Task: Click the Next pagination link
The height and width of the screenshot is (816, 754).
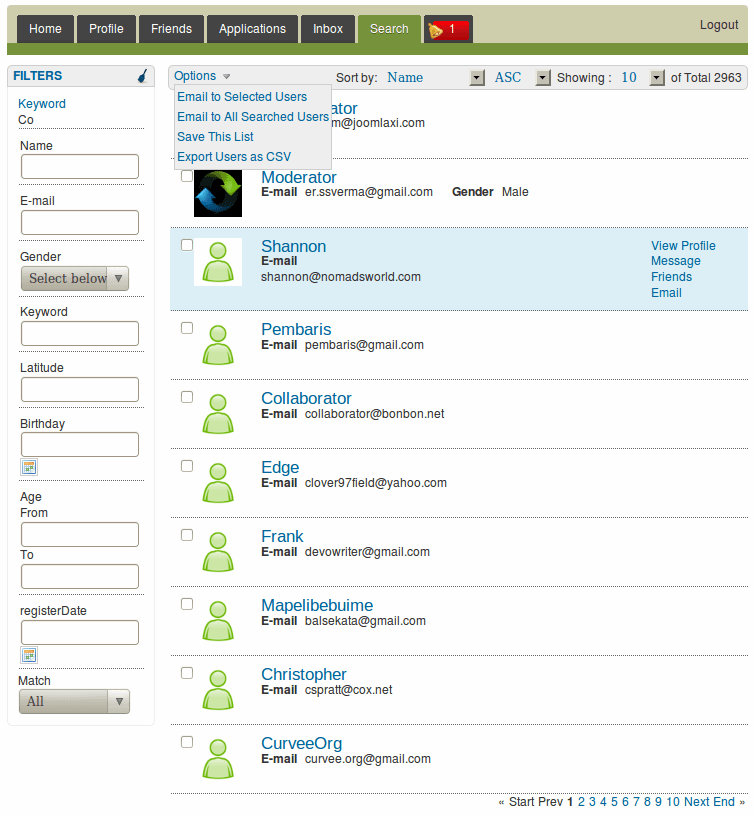Action: tap(696, 802)
